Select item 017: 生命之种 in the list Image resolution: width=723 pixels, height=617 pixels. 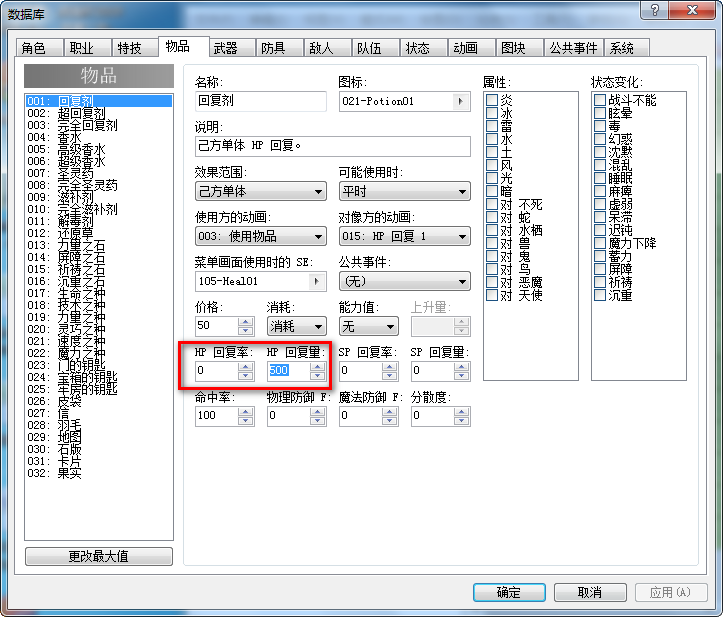click(99, 293)
